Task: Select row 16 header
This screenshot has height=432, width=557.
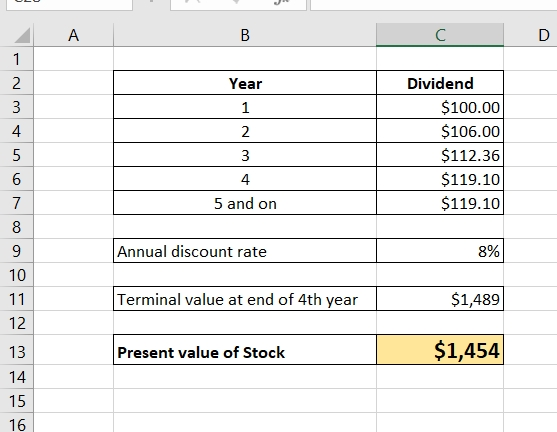Action: coord(17,423)
